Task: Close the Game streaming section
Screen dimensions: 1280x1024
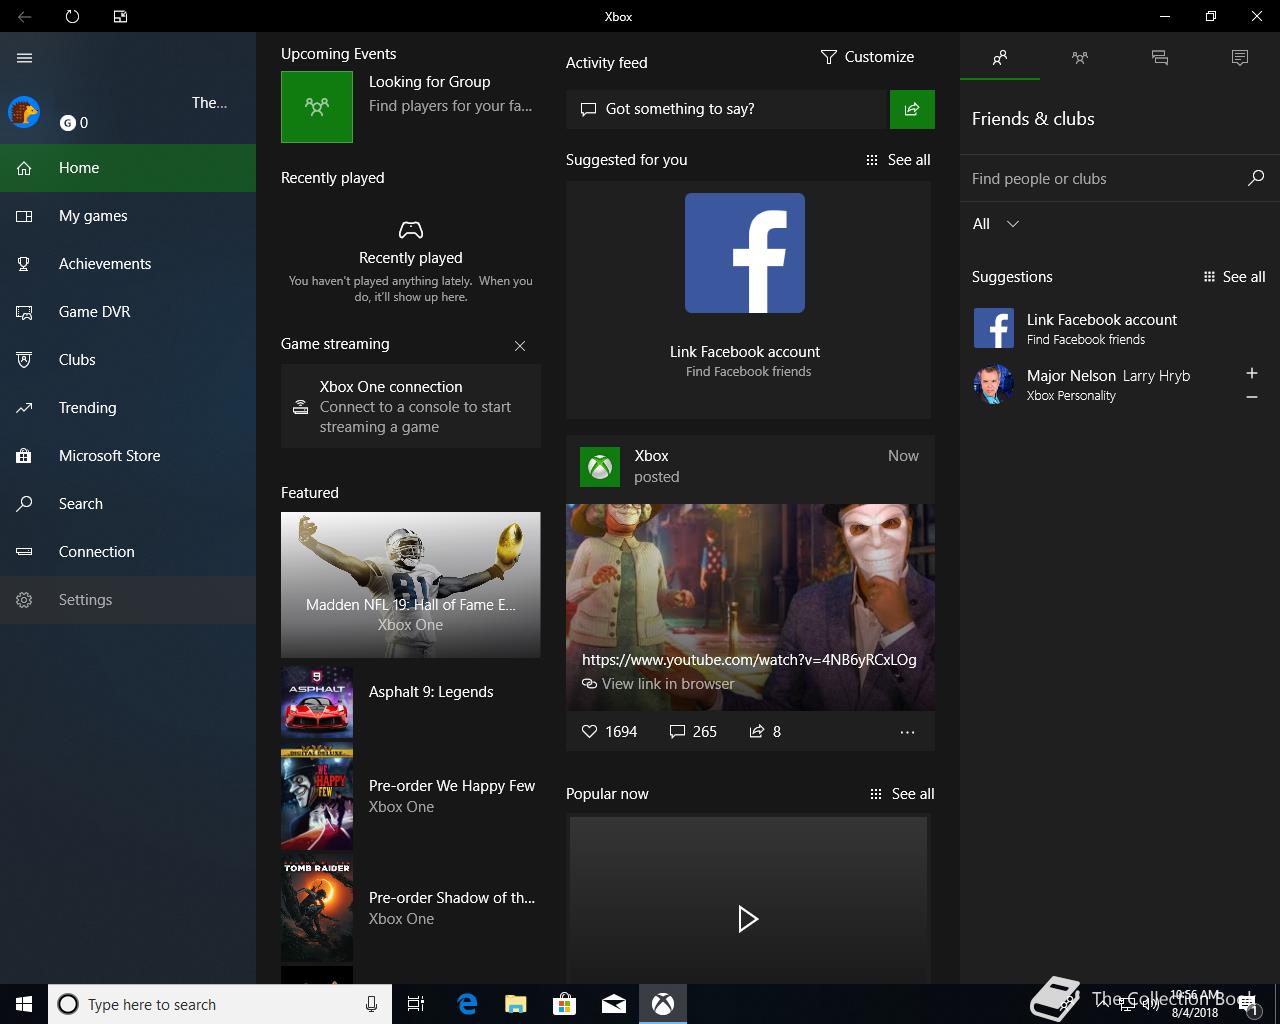Action: pos(520,346)
